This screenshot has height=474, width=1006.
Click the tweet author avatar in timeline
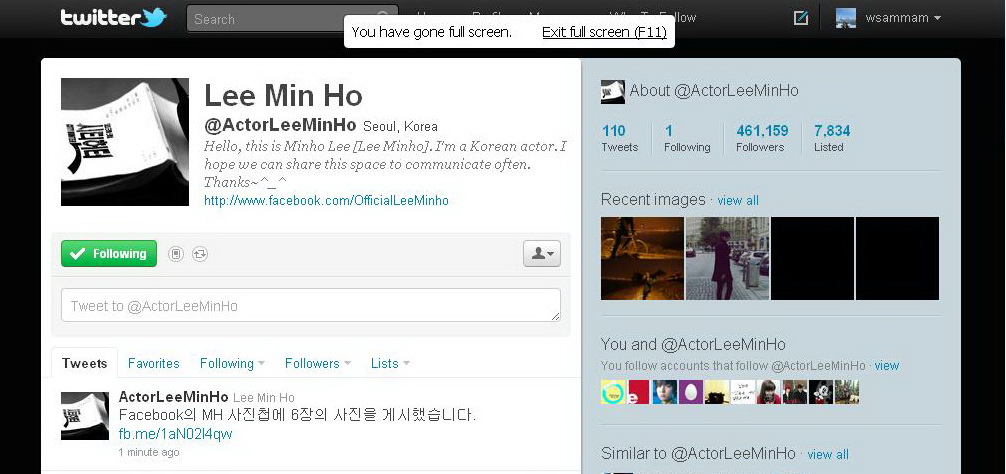85,416
